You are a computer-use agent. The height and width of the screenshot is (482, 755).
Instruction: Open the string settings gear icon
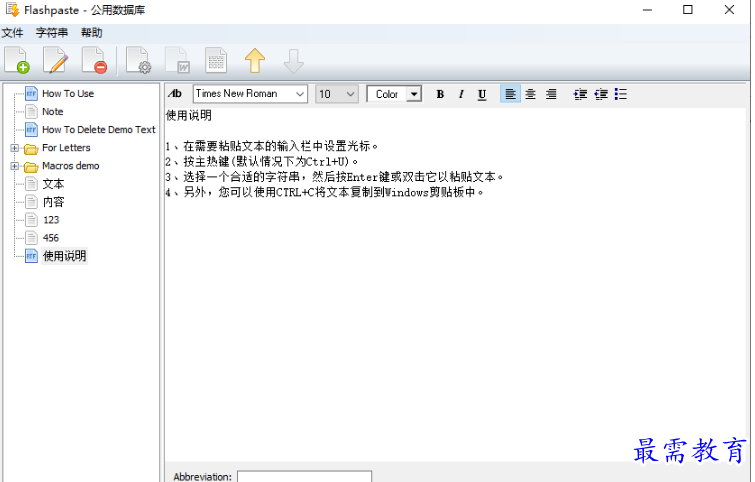(x=138, y=60)
